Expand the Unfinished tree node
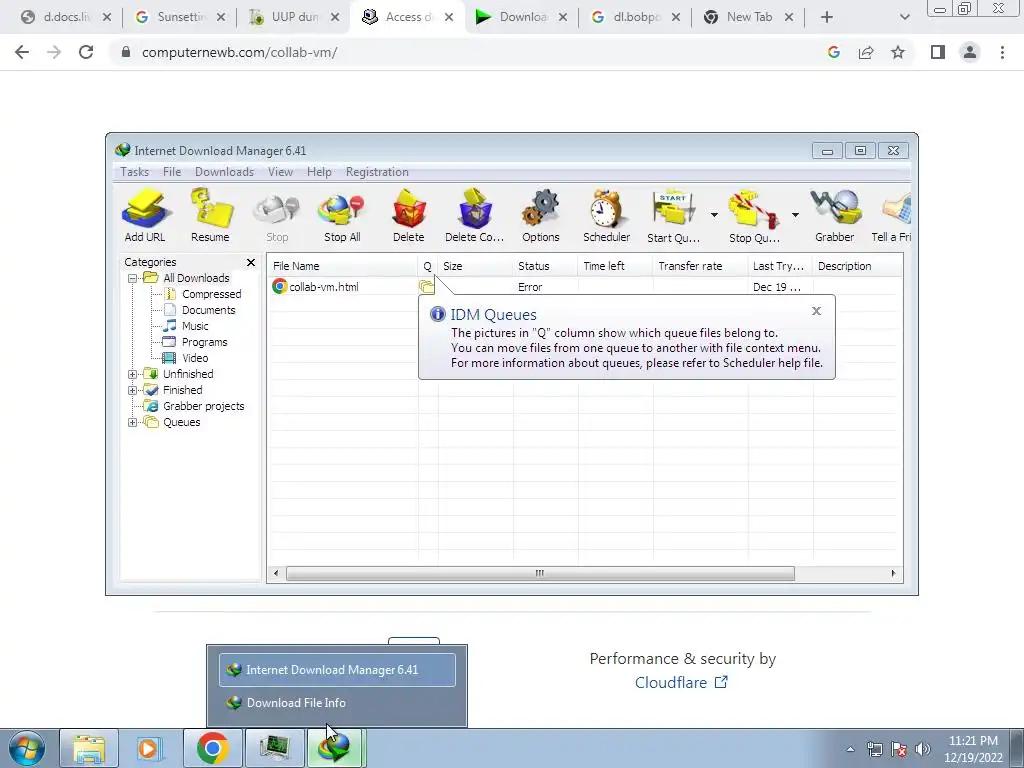Image resolution: width=1024 pixels, height=768 pixels. 133,374
